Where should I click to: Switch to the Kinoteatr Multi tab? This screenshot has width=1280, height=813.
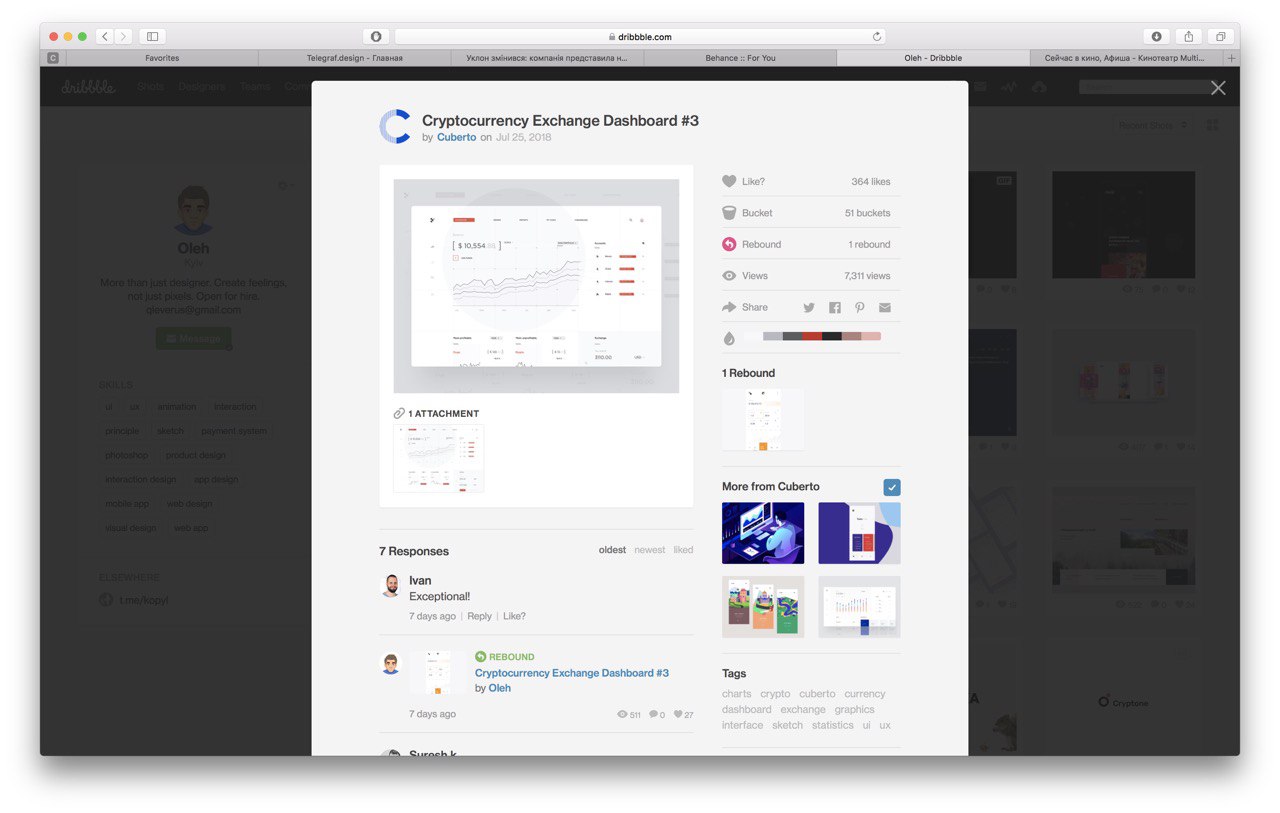point(1127,58)
